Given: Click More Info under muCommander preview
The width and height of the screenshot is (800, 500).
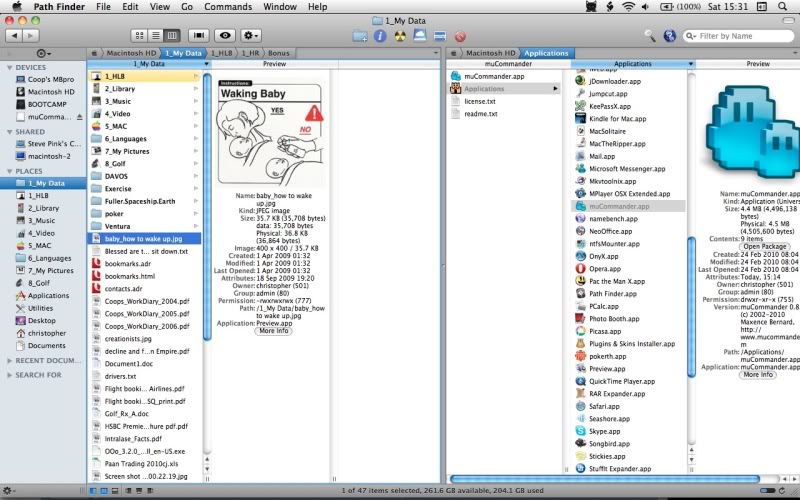Looking at the screenshot, I should click(758, 374).
